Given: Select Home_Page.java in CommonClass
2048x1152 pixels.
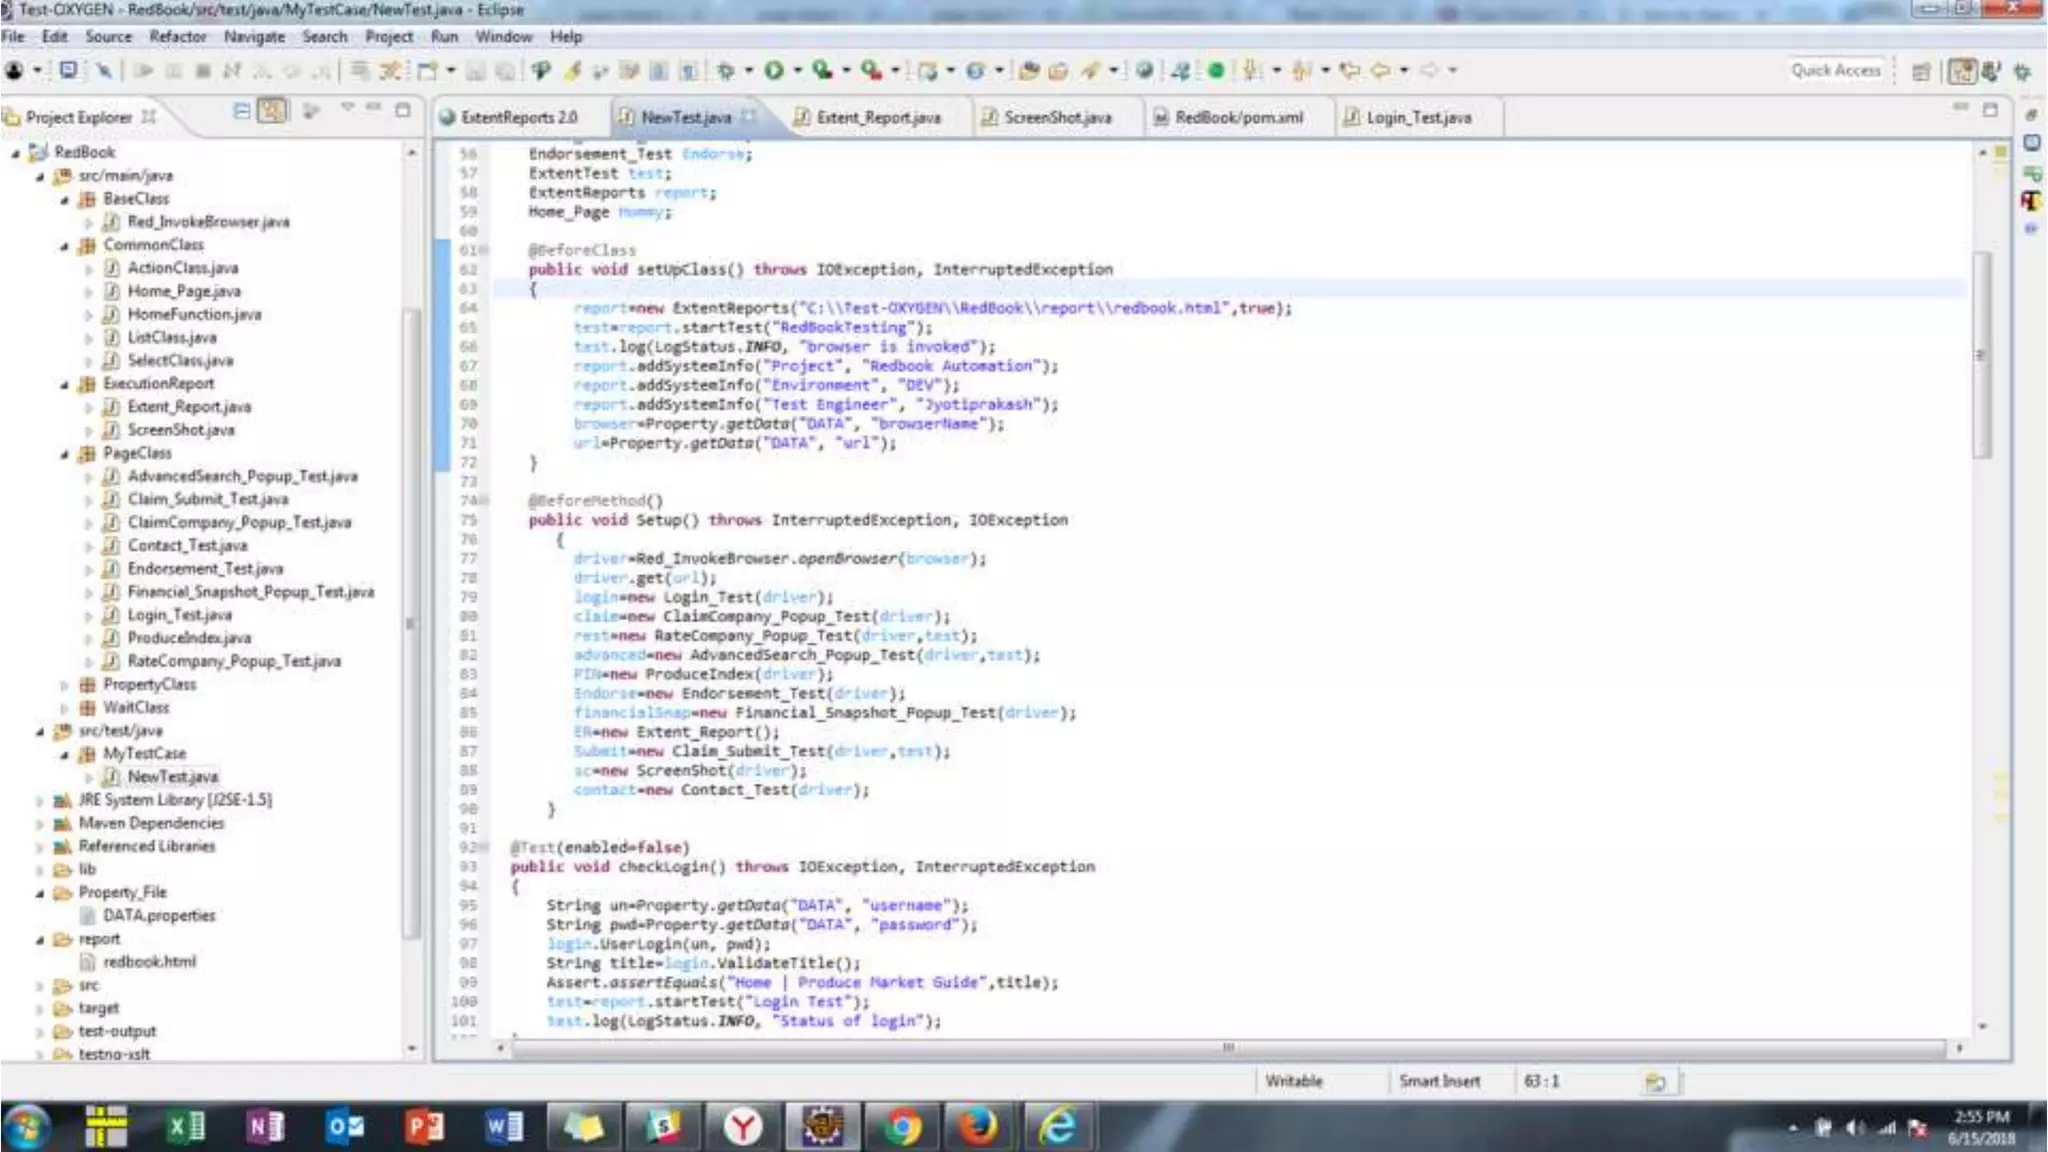Looking at the screenshot, I should (x=184, y=291).
